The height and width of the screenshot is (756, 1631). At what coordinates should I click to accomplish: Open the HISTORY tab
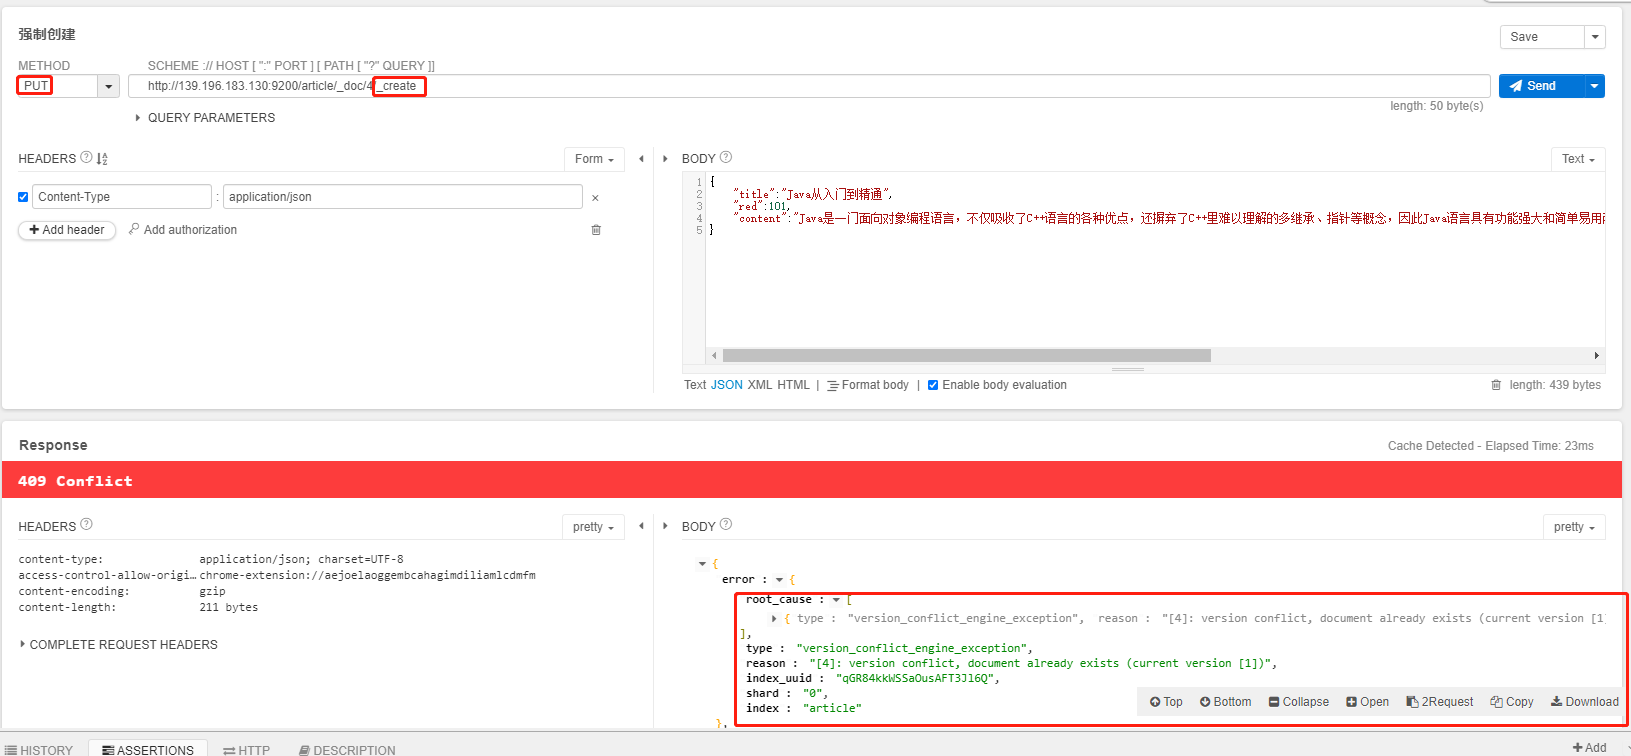[x=39, y=749]
